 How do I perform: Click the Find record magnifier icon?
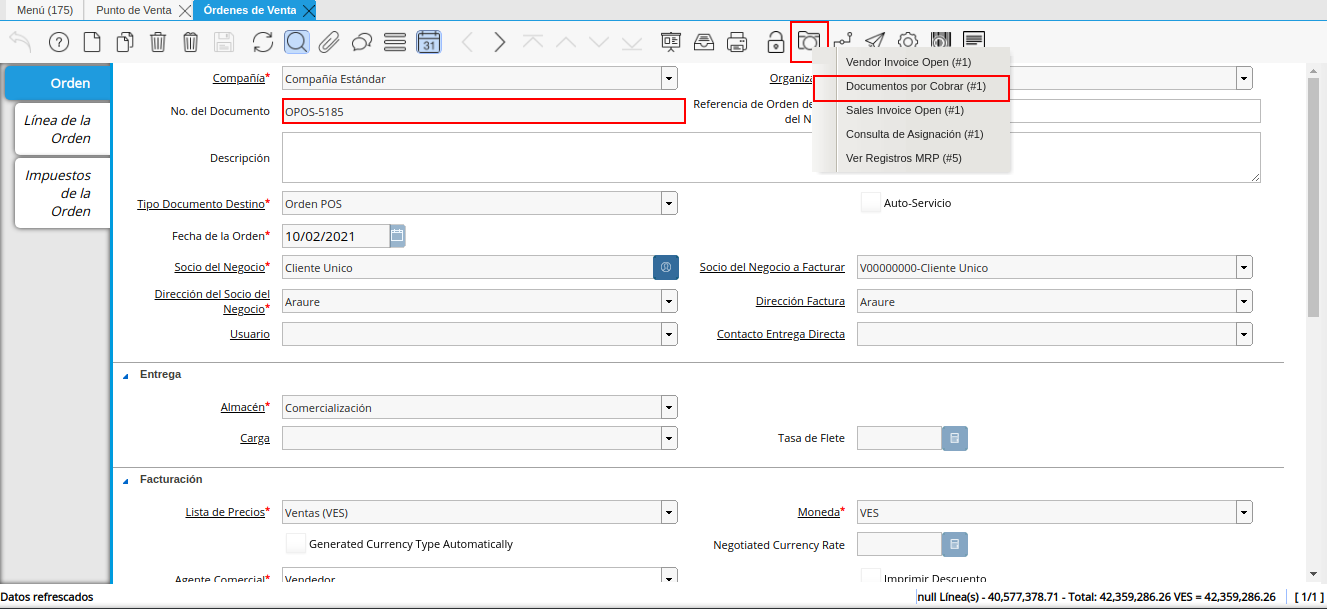click(x=296, y=42)
